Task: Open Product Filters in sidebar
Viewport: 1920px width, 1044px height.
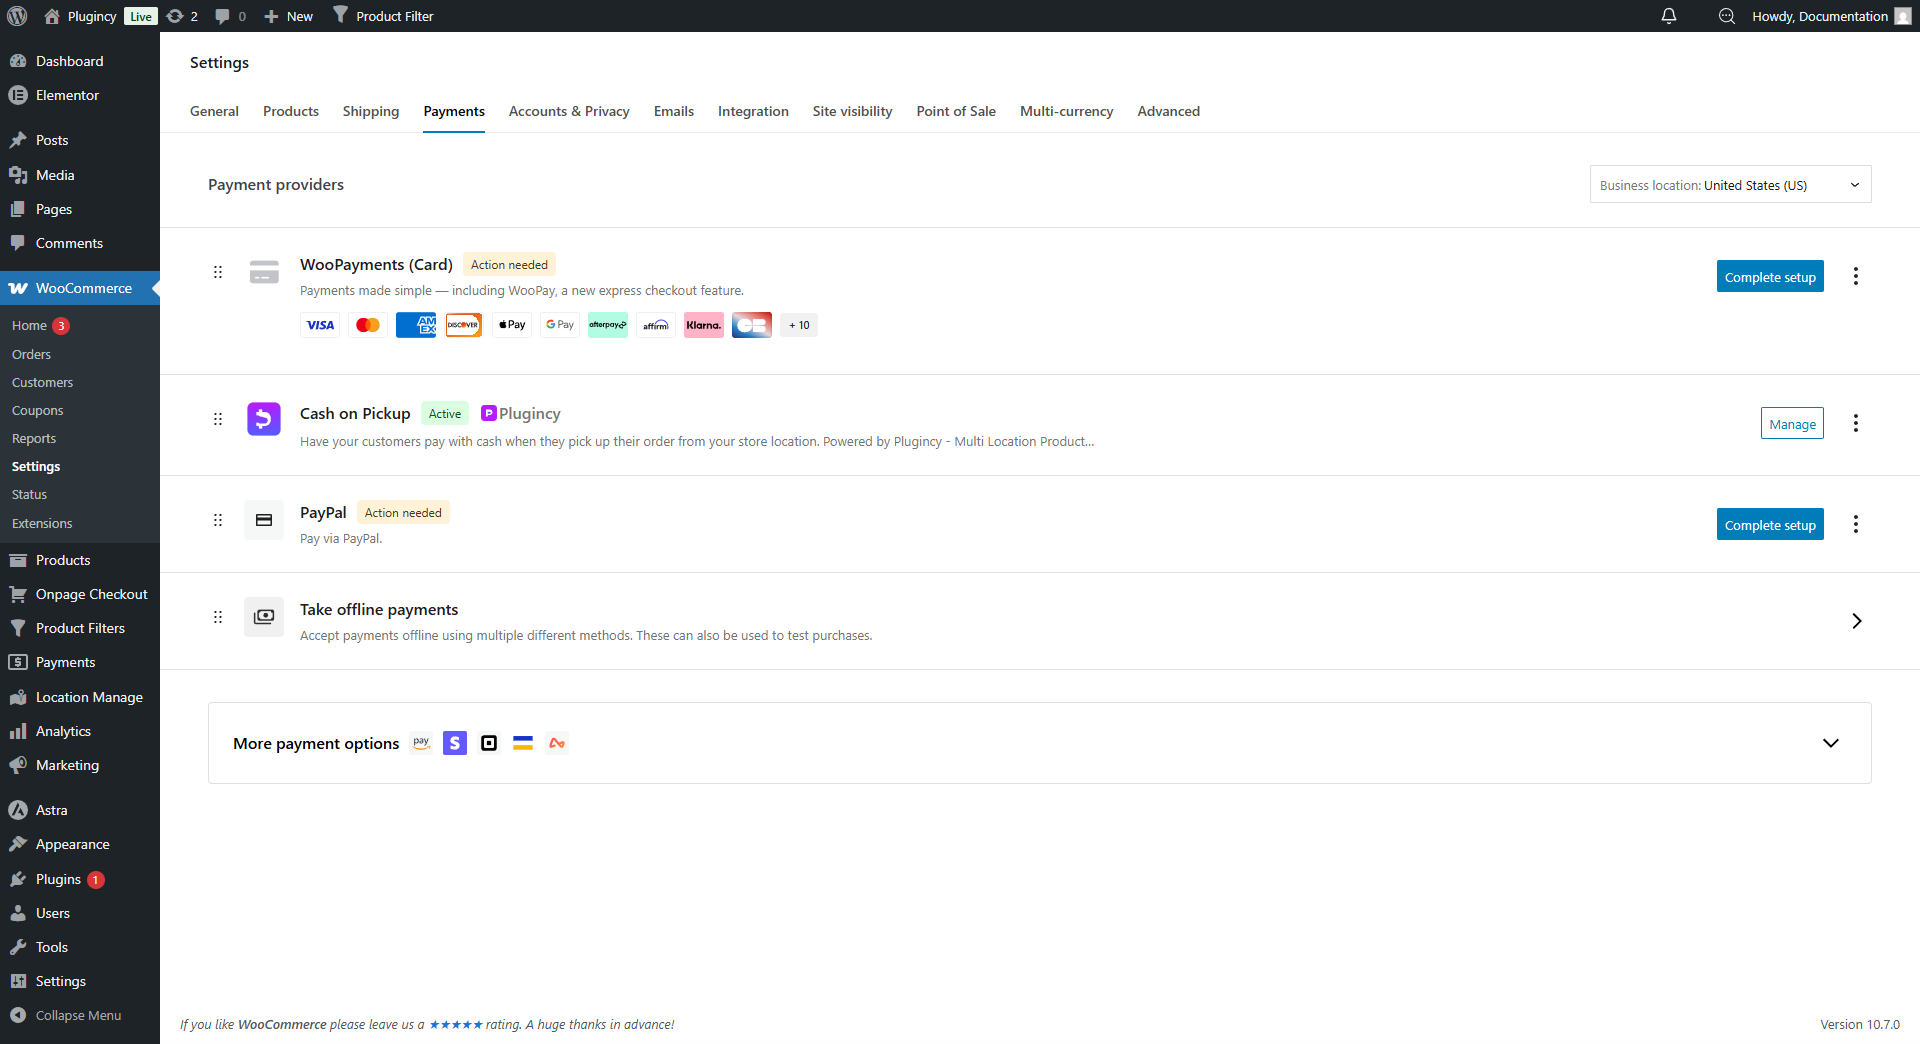Action: pyautogui.click(x=80, y=628)
